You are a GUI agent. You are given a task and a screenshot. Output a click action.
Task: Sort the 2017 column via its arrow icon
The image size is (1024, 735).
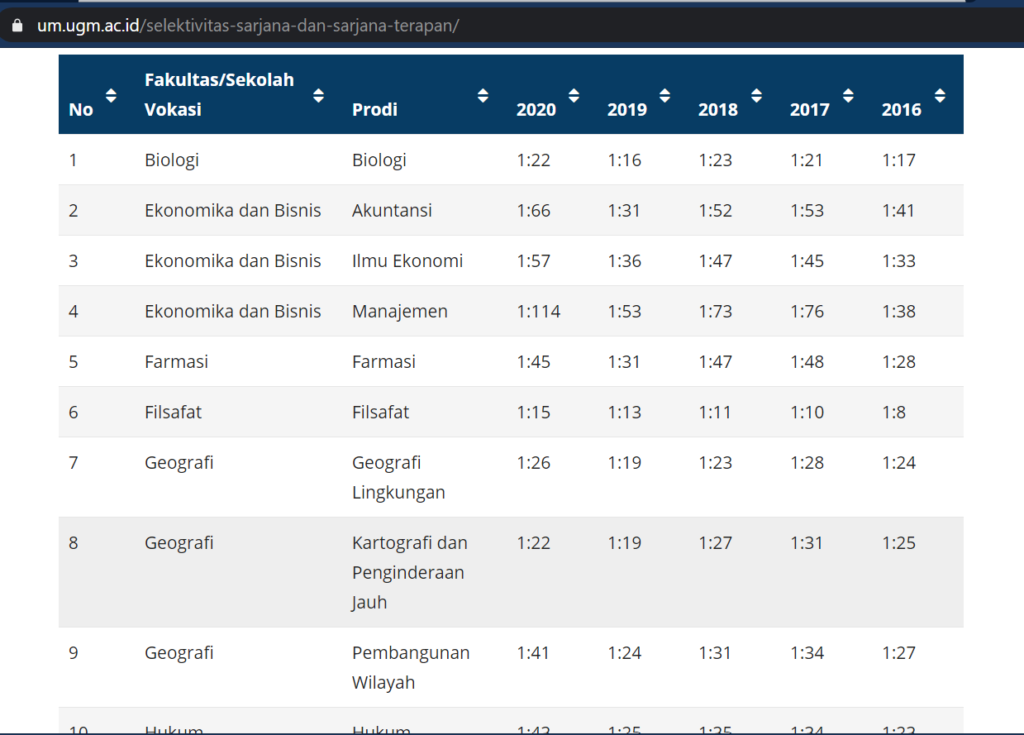(x=848, y=95)
